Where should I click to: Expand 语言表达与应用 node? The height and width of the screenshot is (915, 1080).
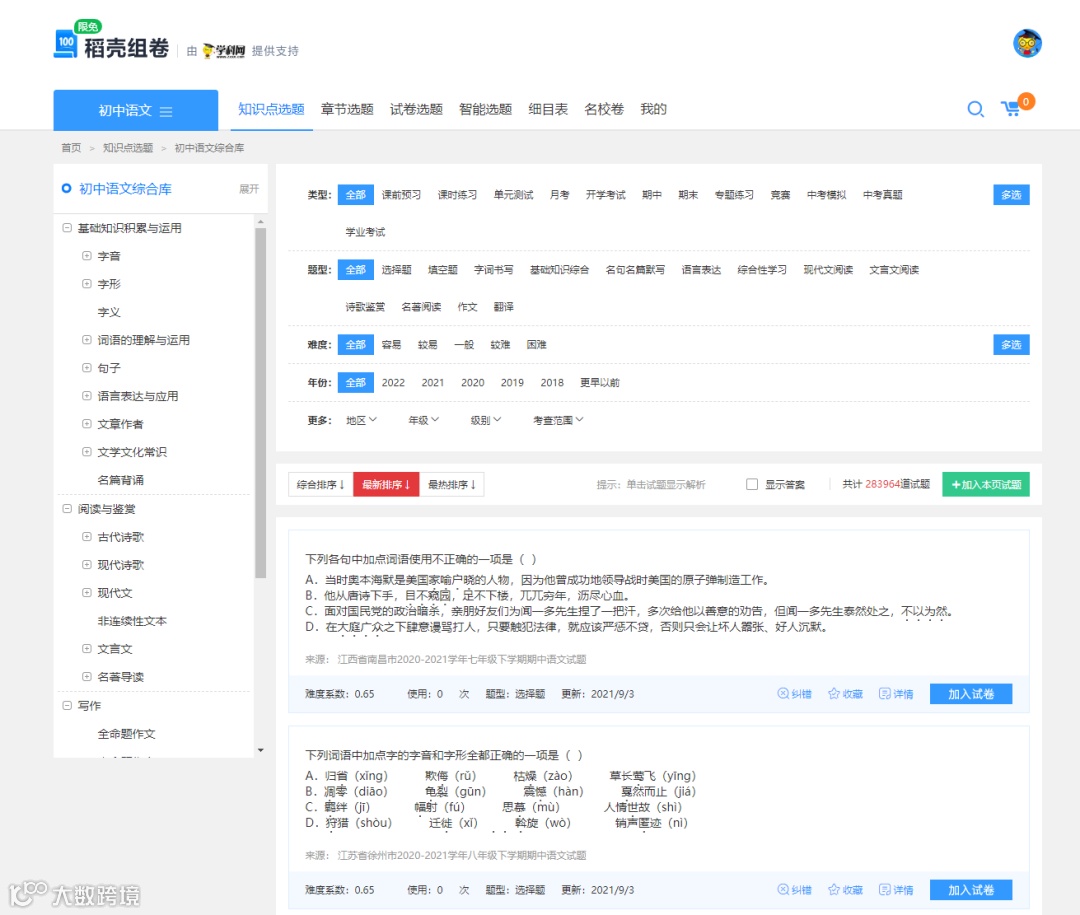pos(87,395)
